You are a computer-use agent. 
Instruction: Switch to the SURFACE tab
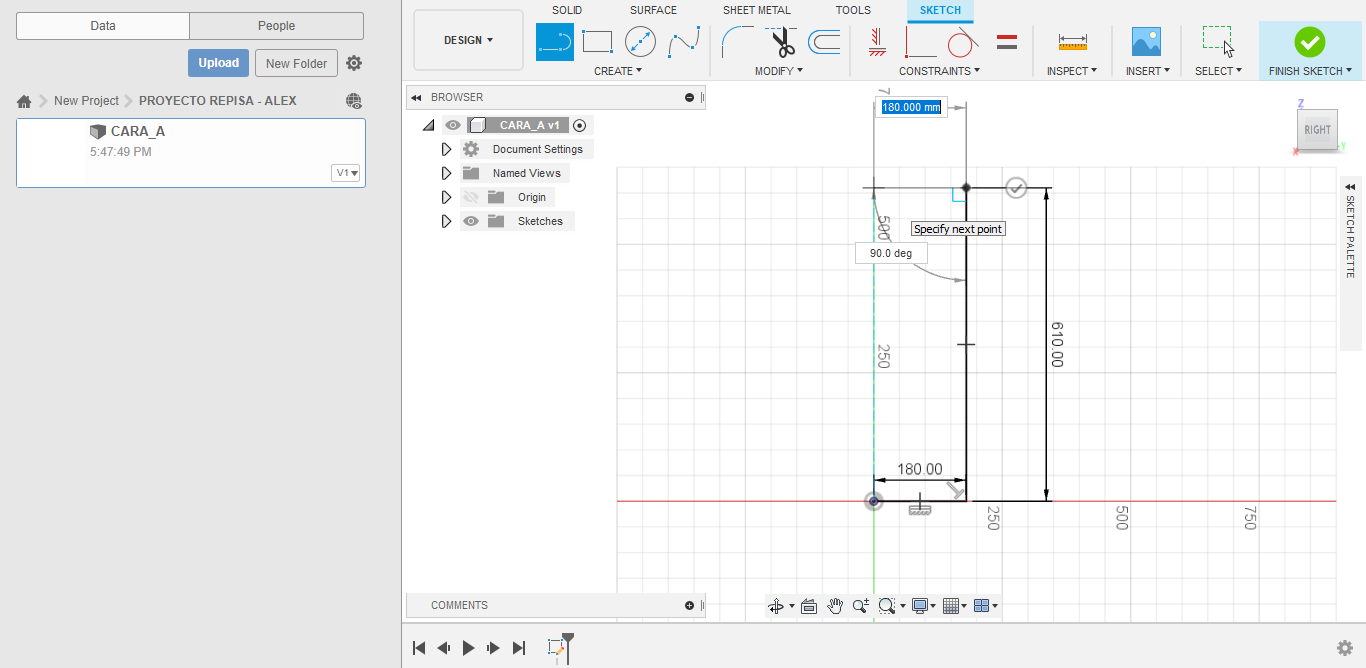tap(653, 10)
